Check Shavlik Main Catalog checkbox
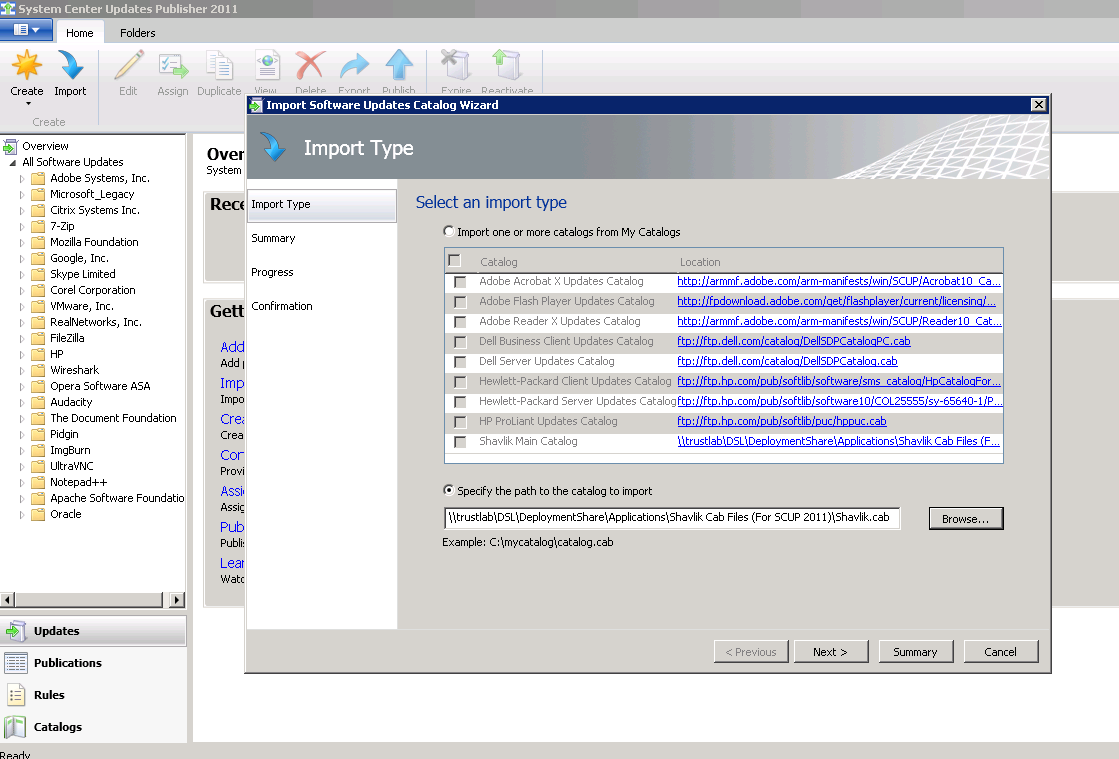Image resolution: width=1119 pixels, height=759 pixels. [460, 442]
